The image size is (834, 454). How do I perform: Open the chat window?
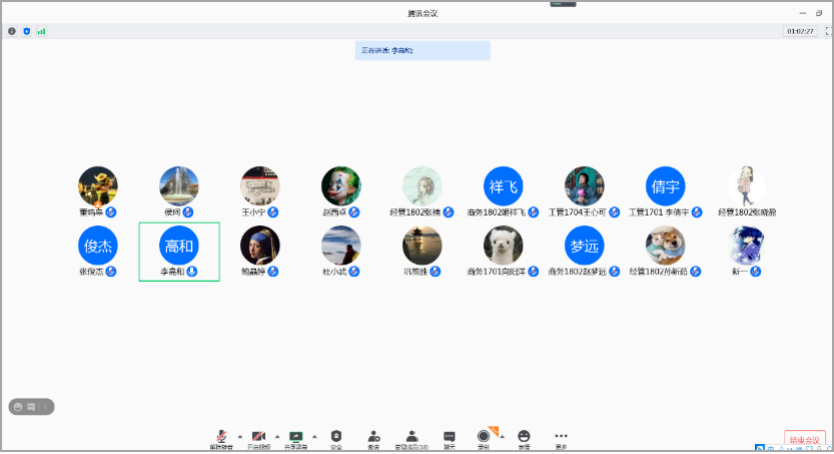point(449,437)
